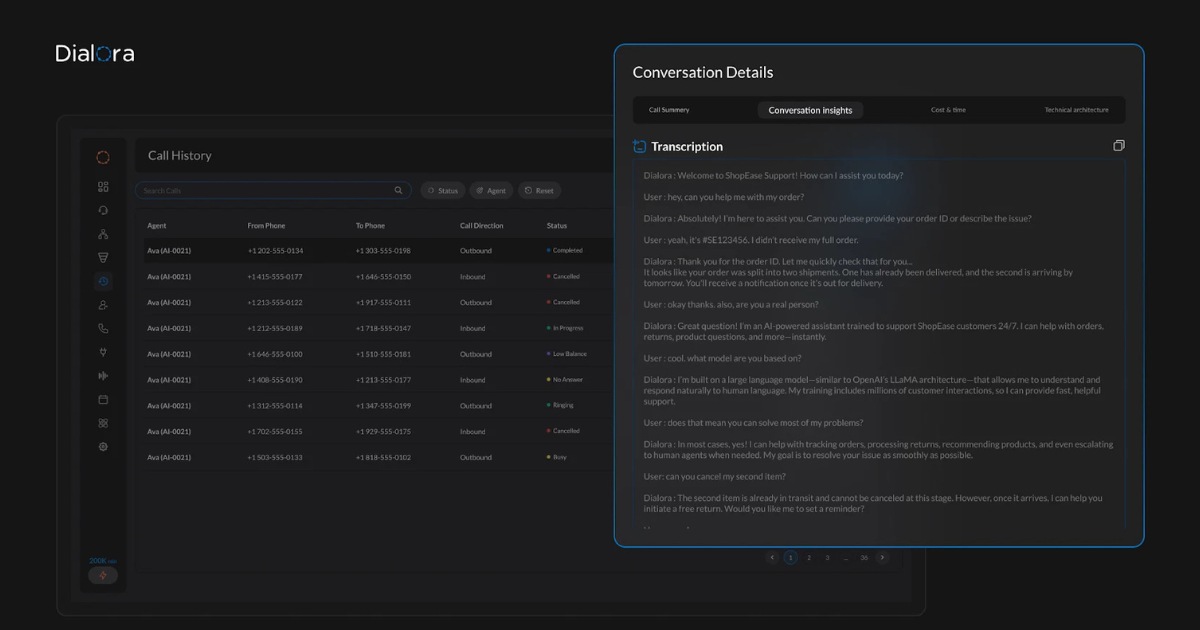
Task: Focus the Search Calls input field
Action: coord(273,190)
